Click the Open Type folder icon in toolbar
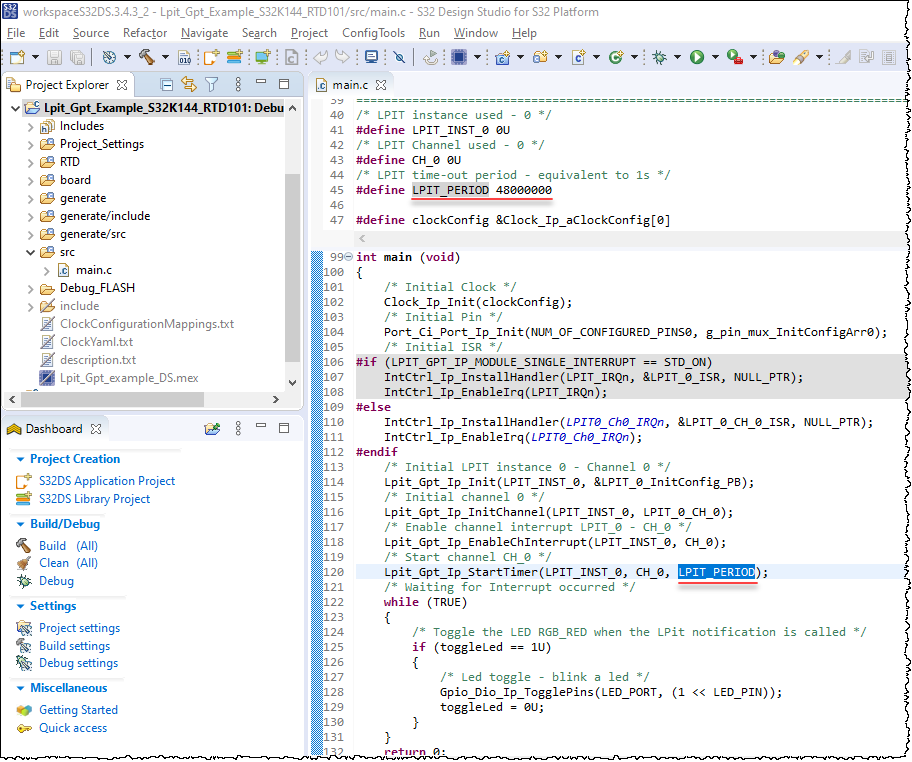Viewport: 912px width, 762px height. (776, 58)
